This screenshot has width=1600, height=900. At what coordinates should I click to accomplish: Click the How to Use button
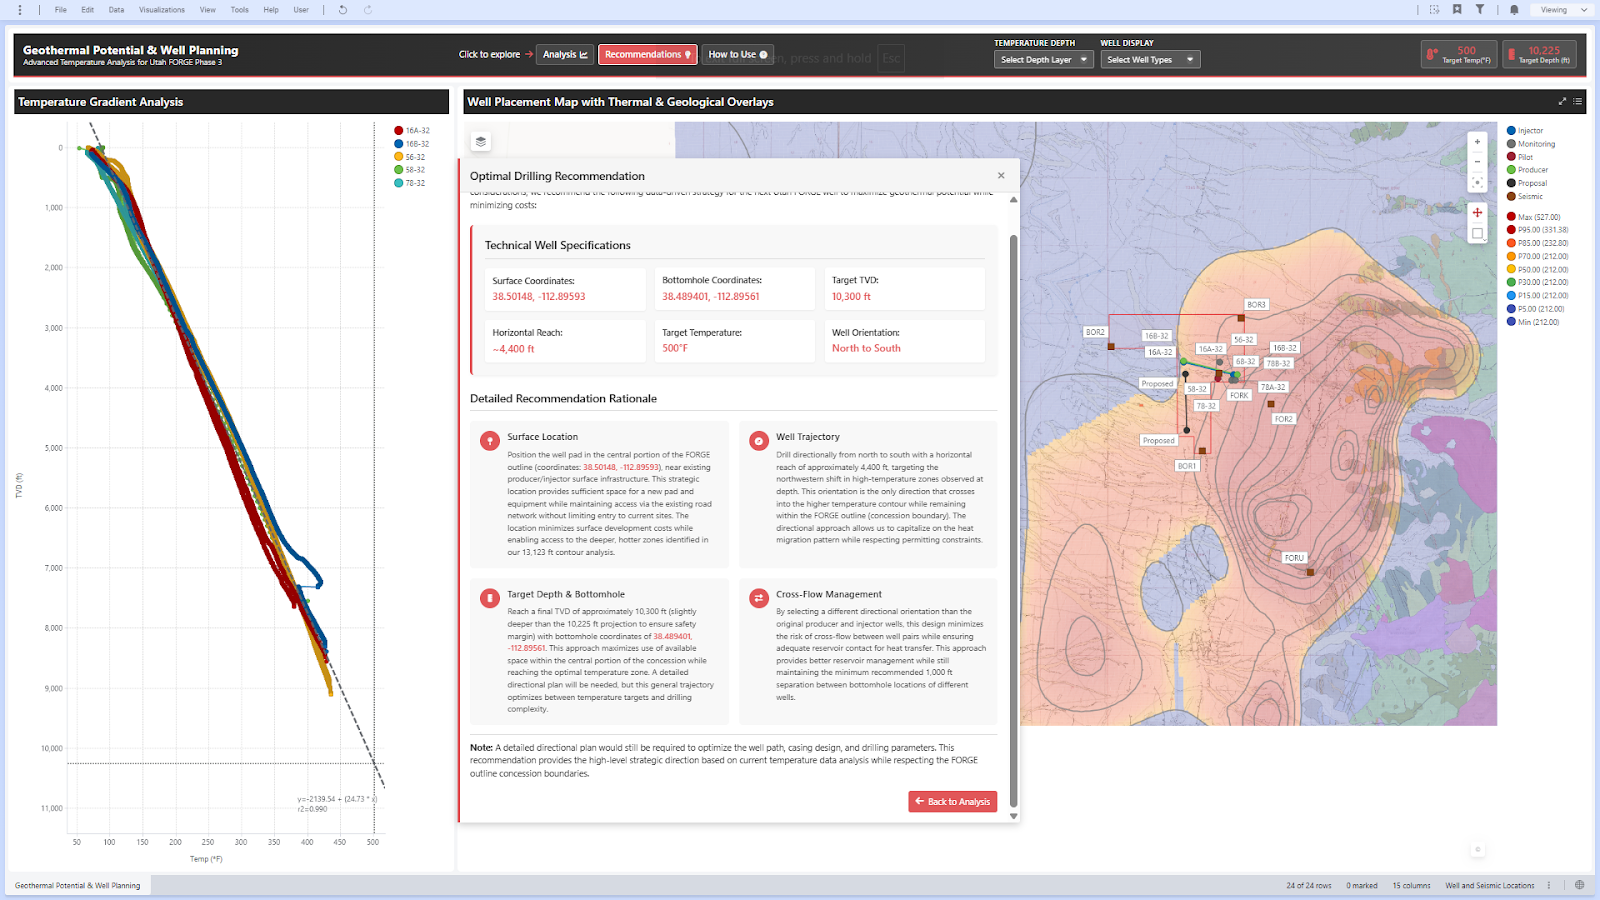coord(738,54)
